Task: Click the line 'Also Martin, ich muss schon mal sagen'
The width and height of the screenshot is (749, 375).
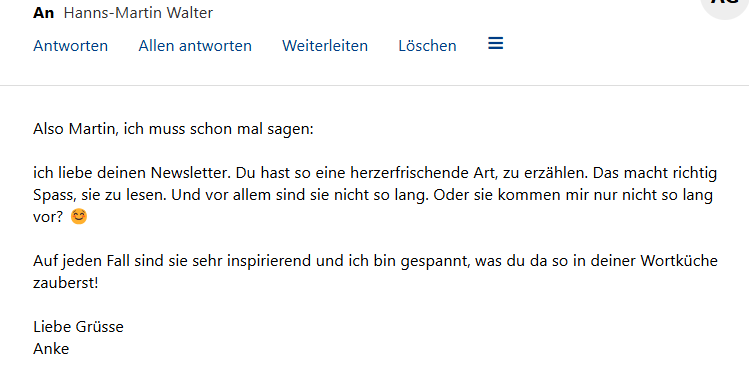Action: [x=173, y=129]
